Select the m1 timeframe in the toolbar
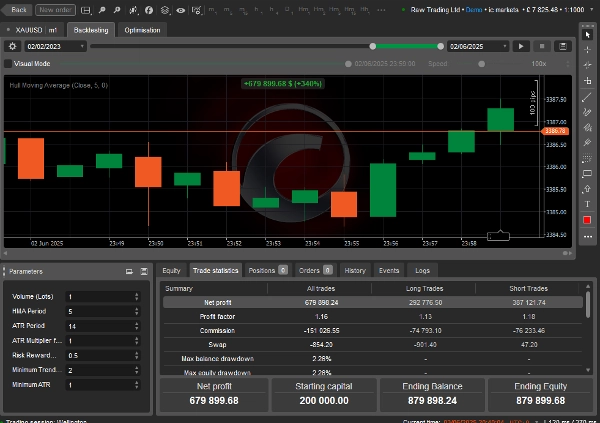The width and height of the screenshot is (600, 423). pyautogui.click(x=212, y=10)
